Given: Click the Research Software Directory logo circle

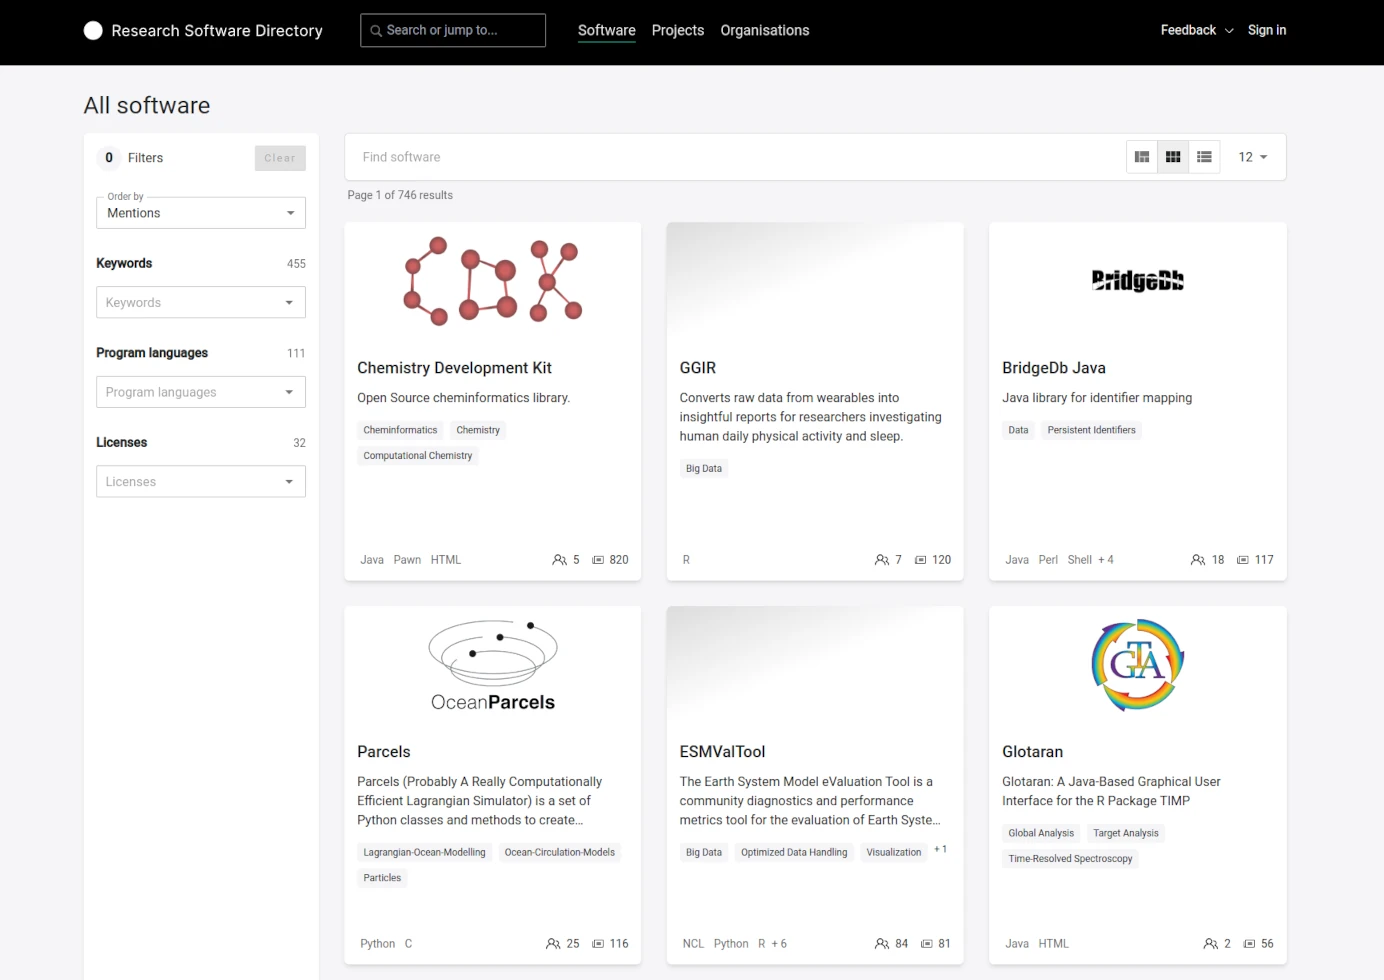Looking at the screenshot, I should coord(93,31).
